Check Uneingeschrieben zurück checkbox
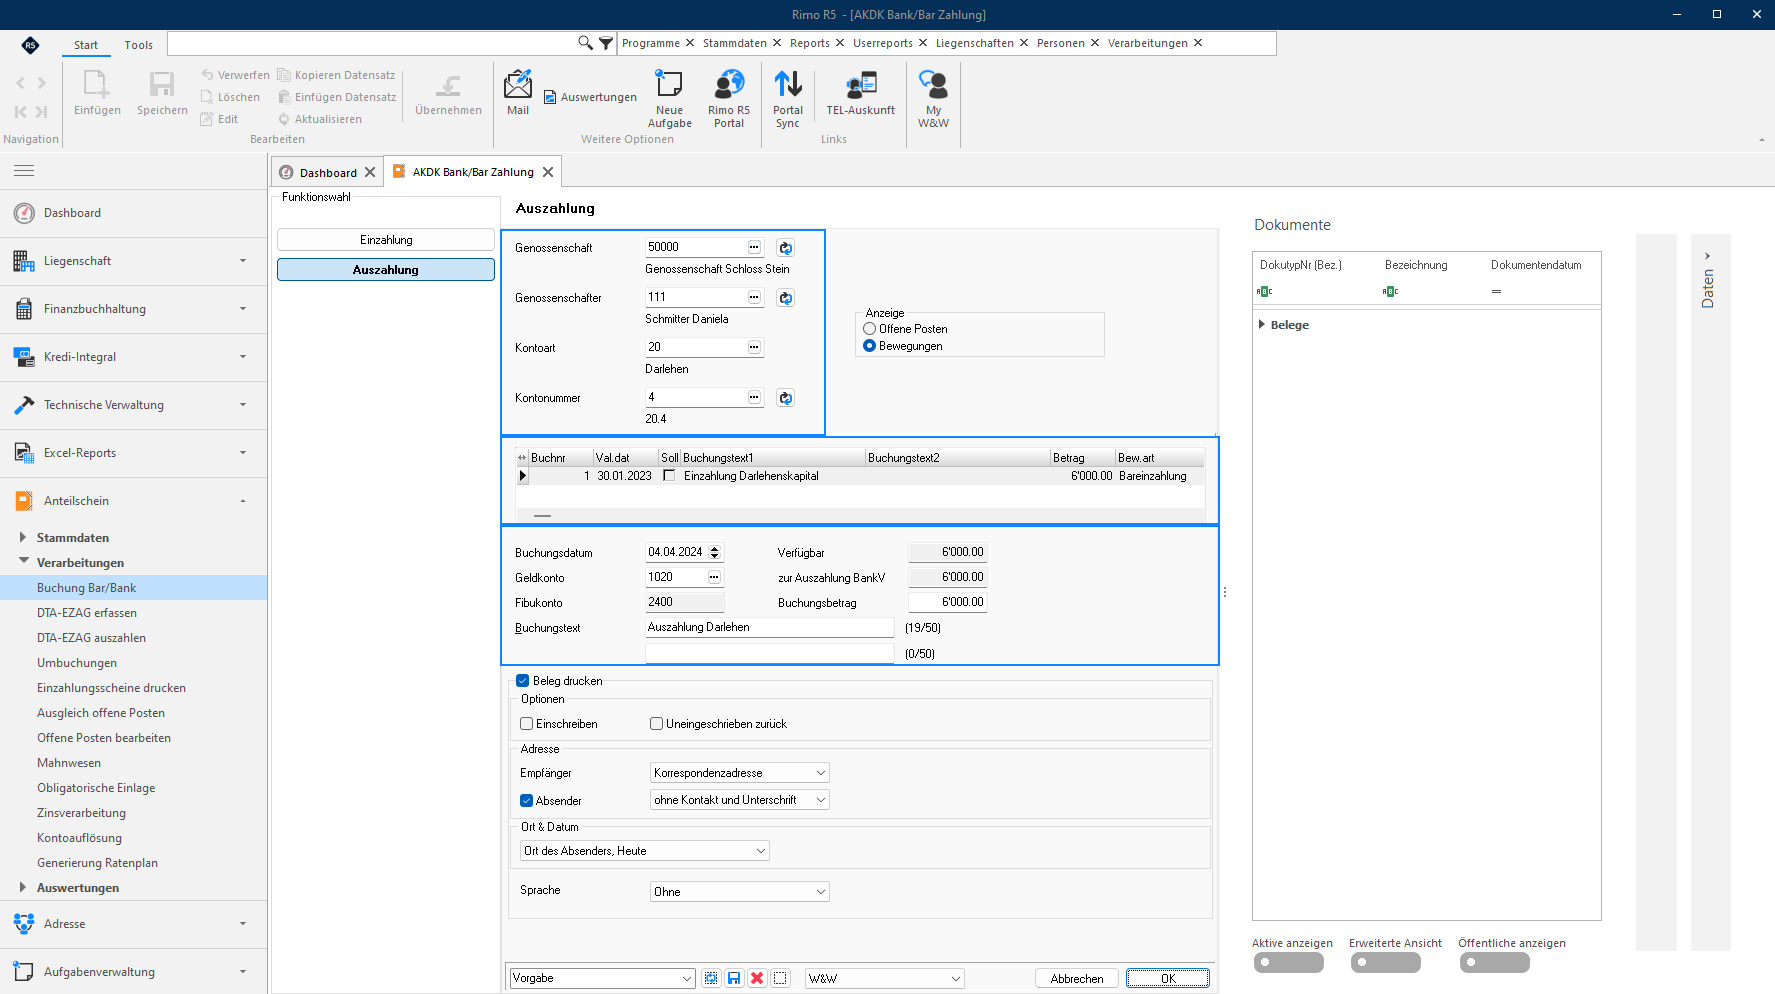This screenshot has width=1775, height=994. pyautogui.click(x=656, y=724)
